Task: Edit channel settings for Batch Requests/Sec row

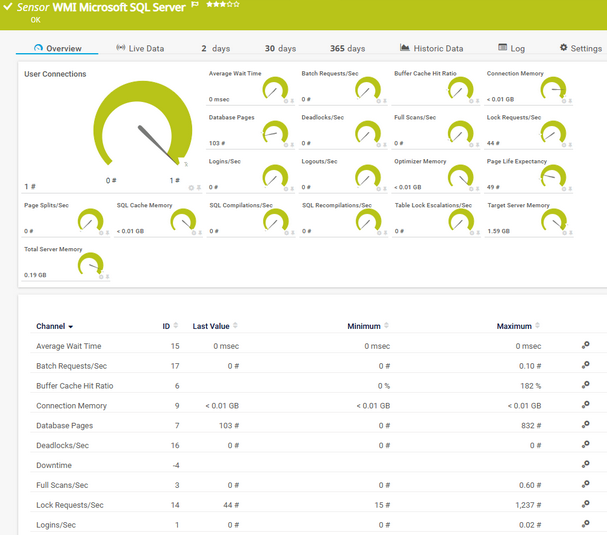Action: [585, 365]
